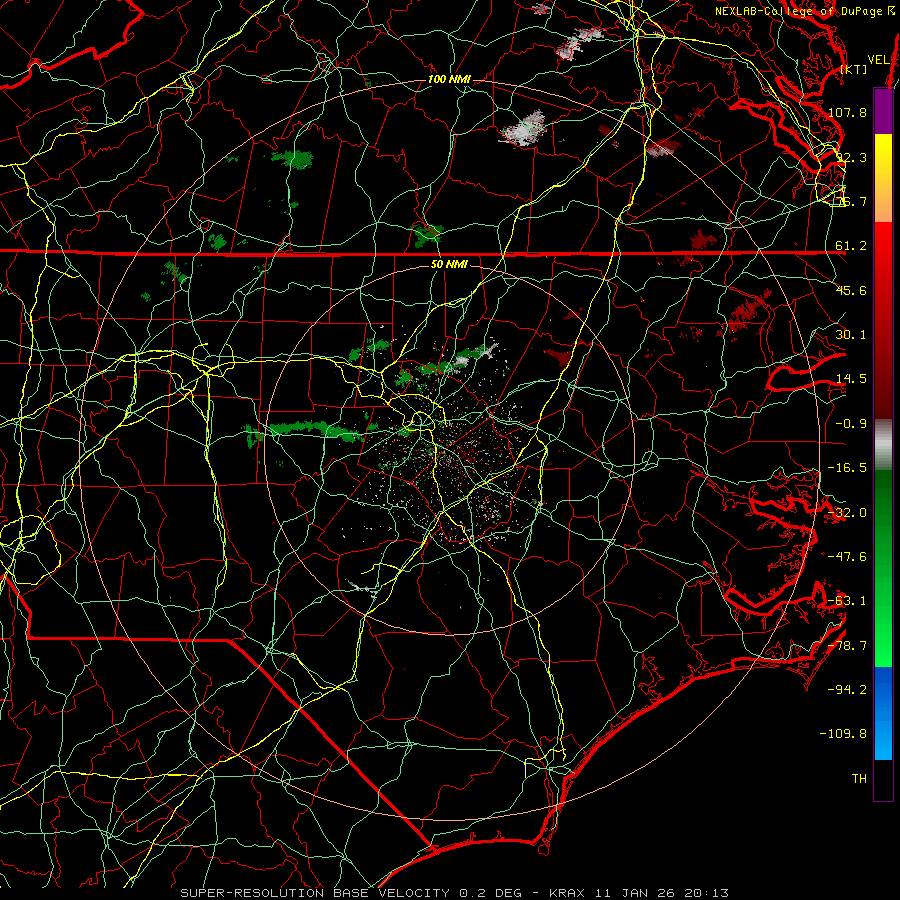
Task: Click the 100 NMI range ring label
Action: (449, 79)
